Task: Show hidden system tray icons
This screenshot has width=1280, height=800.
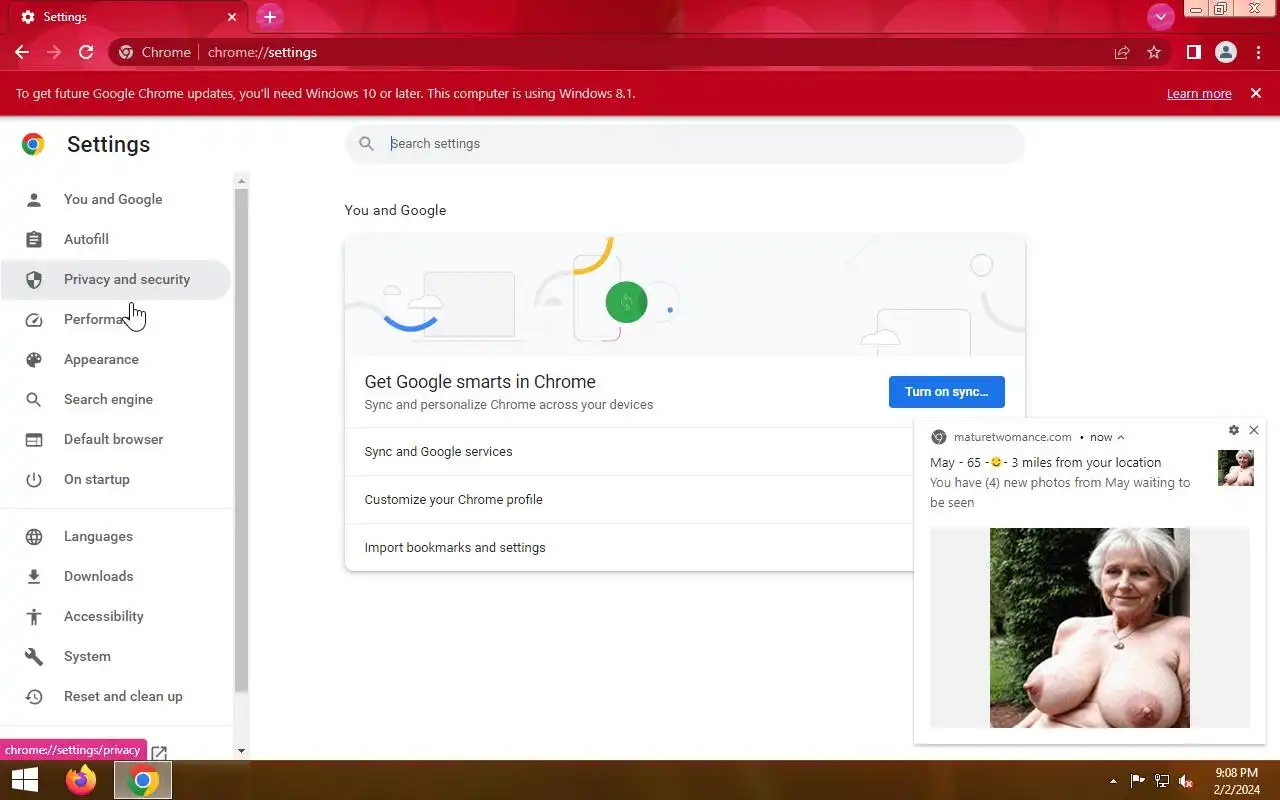Action: (x=1113, y=781)
